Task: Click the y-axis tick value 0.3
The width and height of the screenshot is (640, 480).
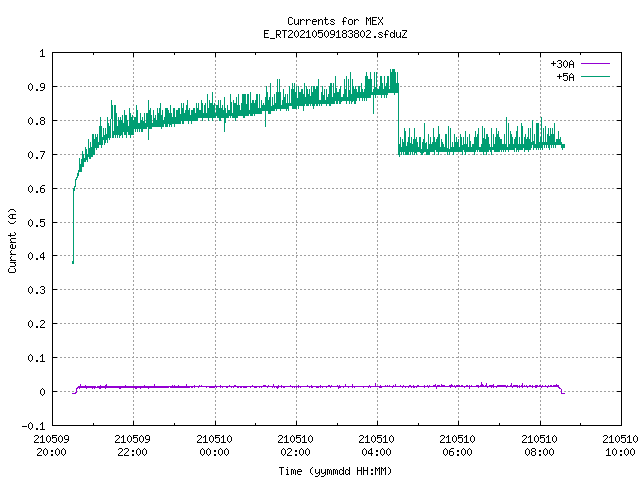Action: [x=36, y=290]
